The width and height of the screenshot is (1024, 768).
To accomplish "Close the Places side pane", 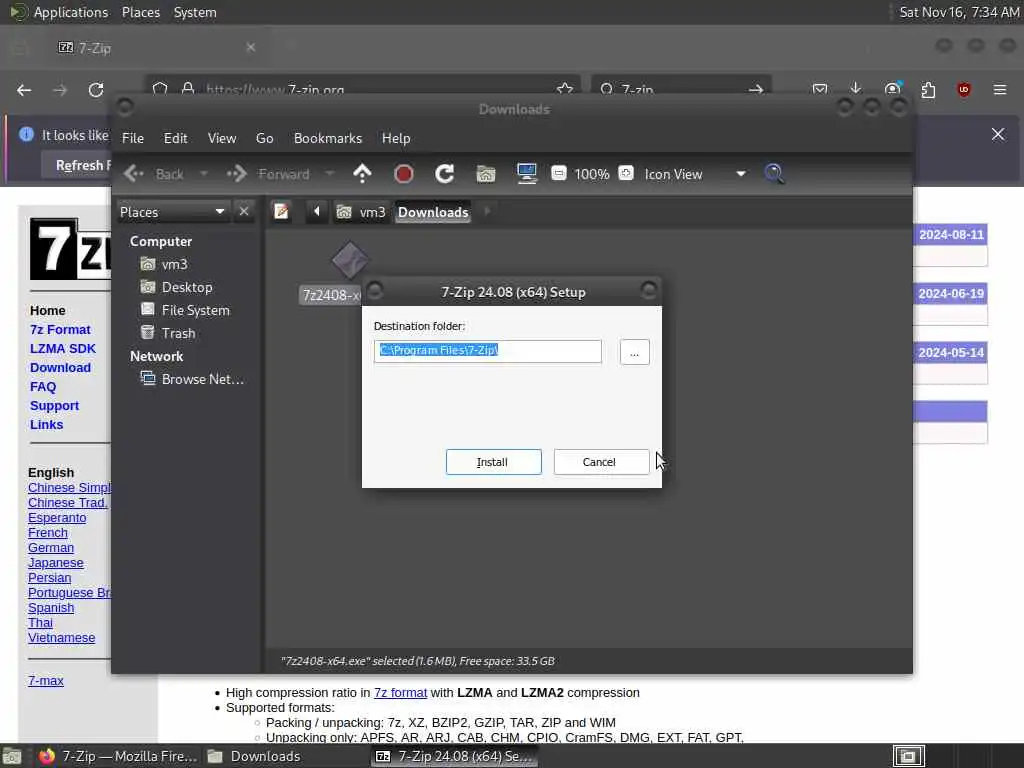I will pyautogui.click(x=244, y=212).
